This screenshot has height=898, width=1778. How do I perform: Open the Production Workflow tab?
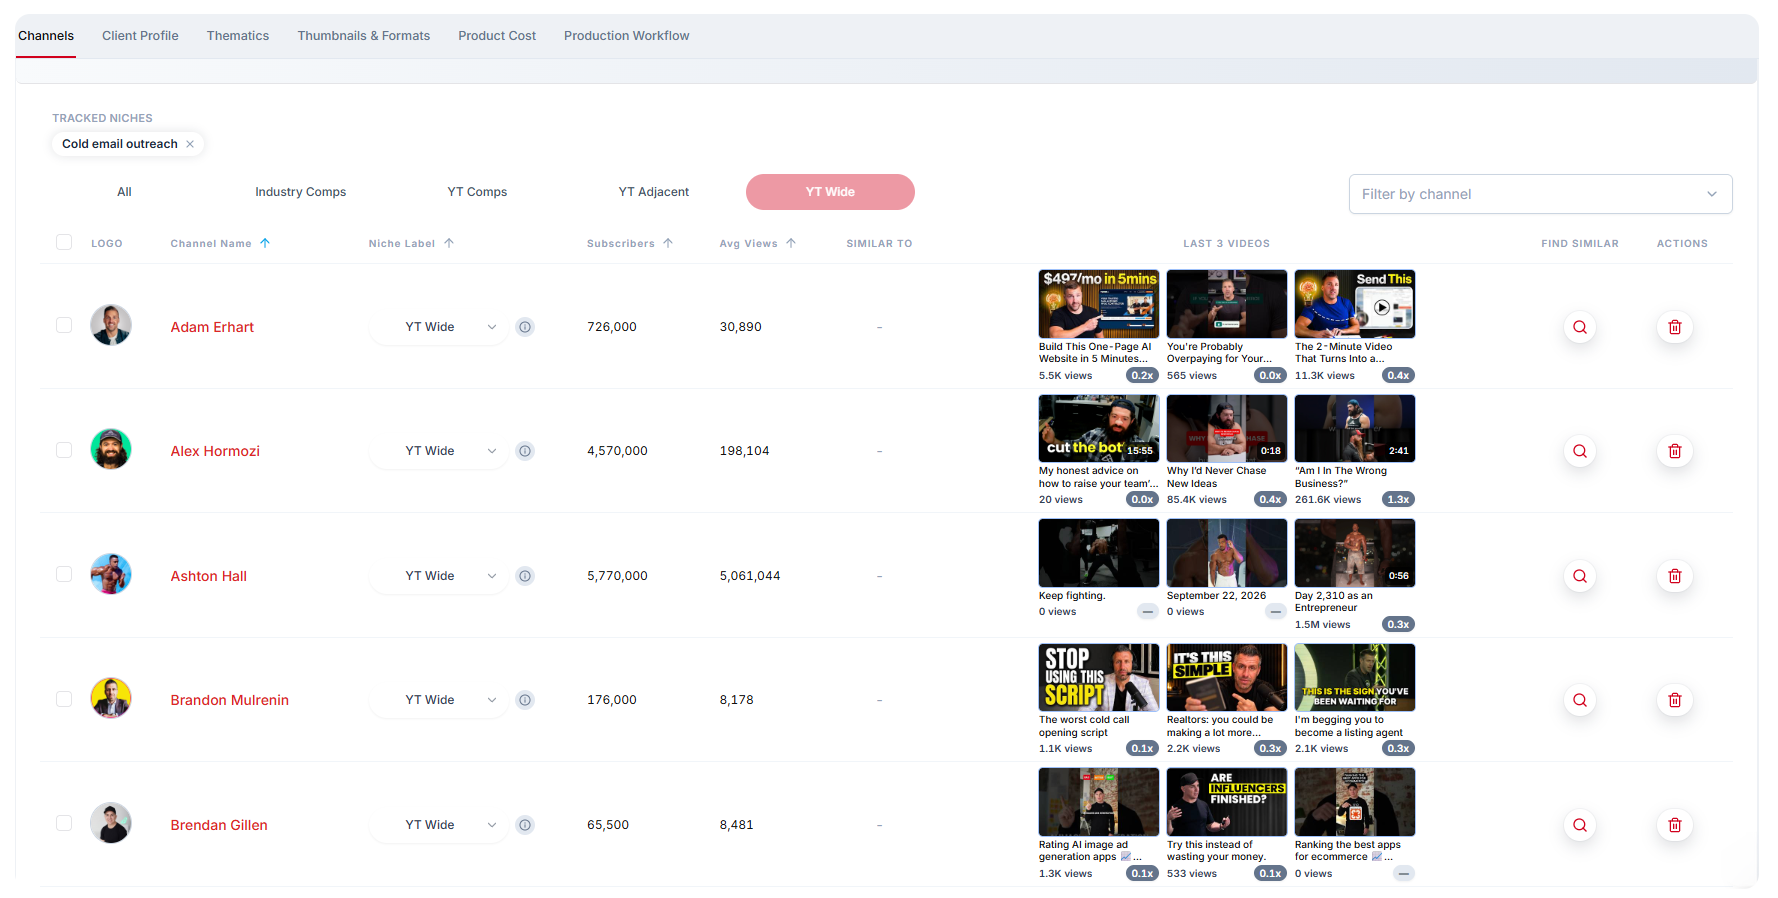(x=627, y=36)
